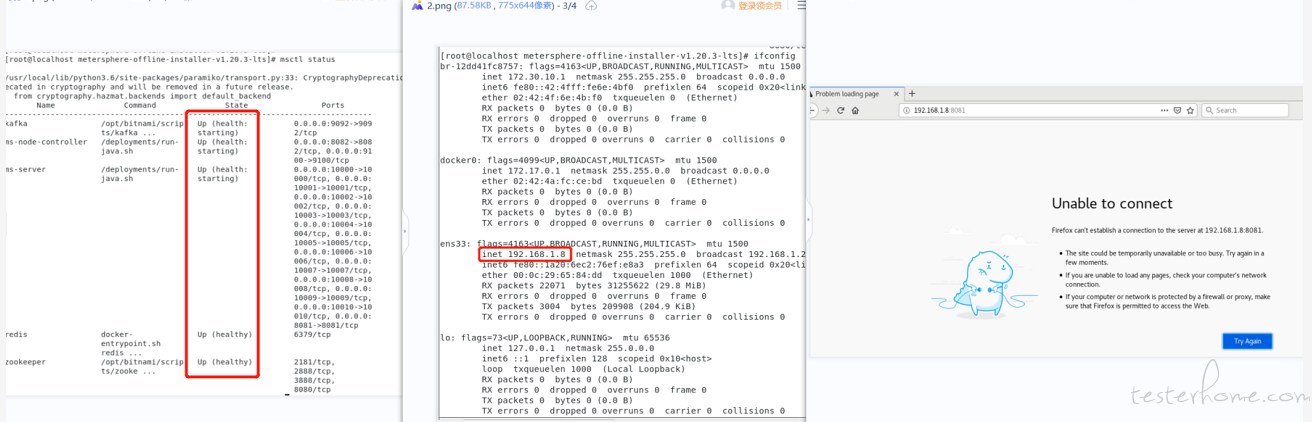Click zookeeper 'Up (healthy)' state

(225, 362)
